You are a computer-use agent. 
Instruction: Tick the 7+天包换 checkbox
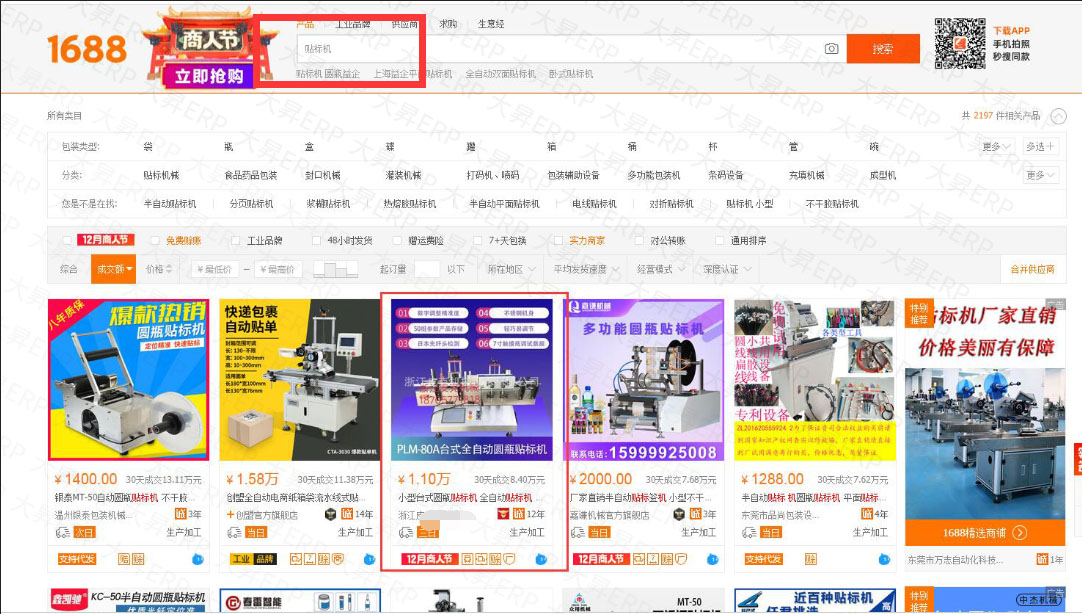click(x=478, y=240)
